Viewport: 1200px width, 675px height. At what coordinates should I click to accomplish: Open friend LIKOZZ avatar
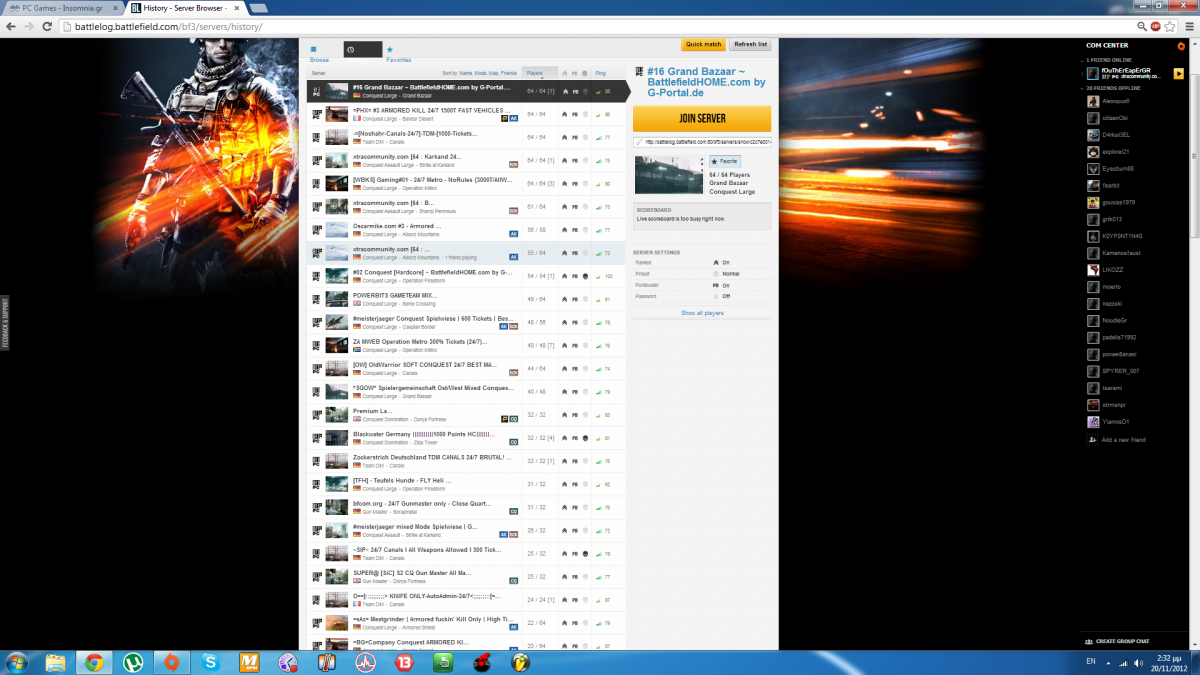pos(1093,270)
